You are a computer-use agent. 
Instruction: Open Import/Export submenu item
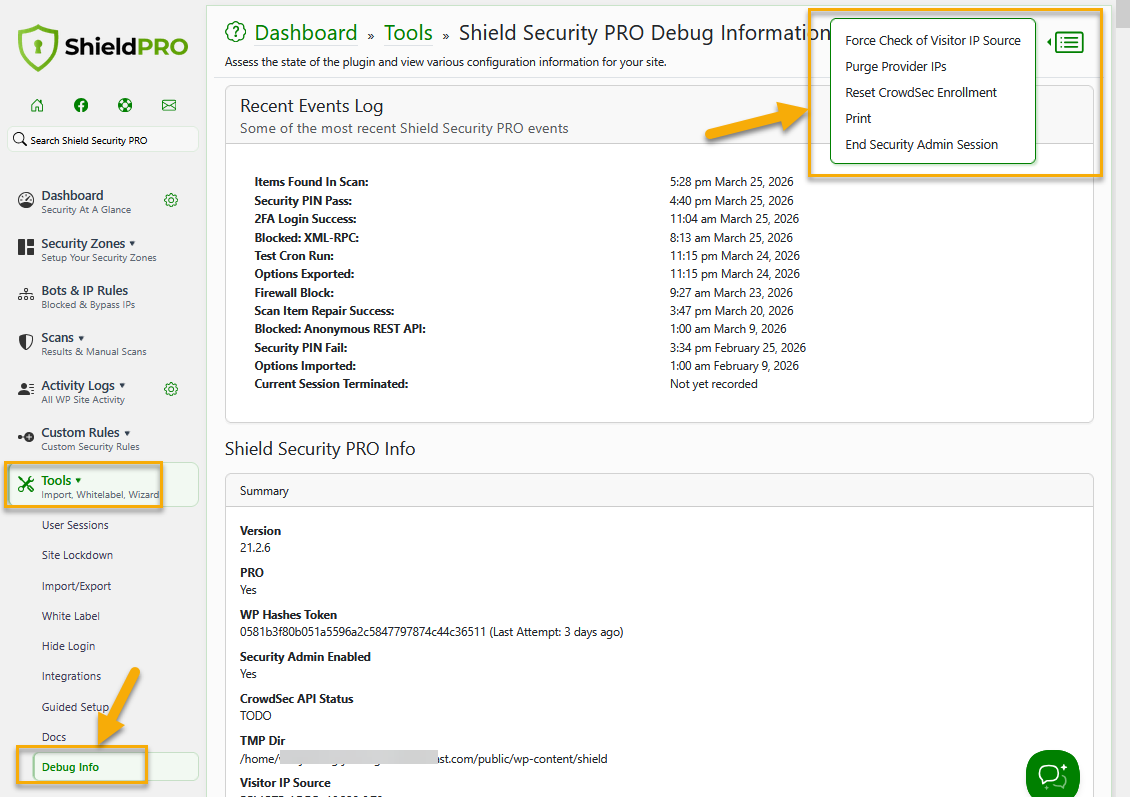coord(76,586)
